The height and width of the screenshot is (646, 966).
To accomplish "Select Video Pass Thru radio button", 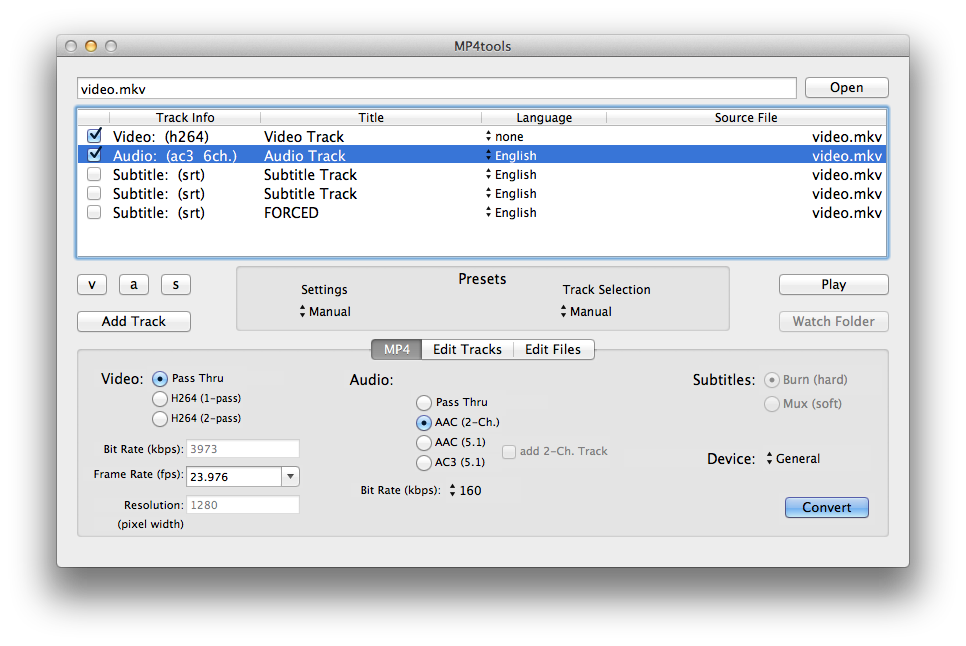I will click(x=160, y=379).
